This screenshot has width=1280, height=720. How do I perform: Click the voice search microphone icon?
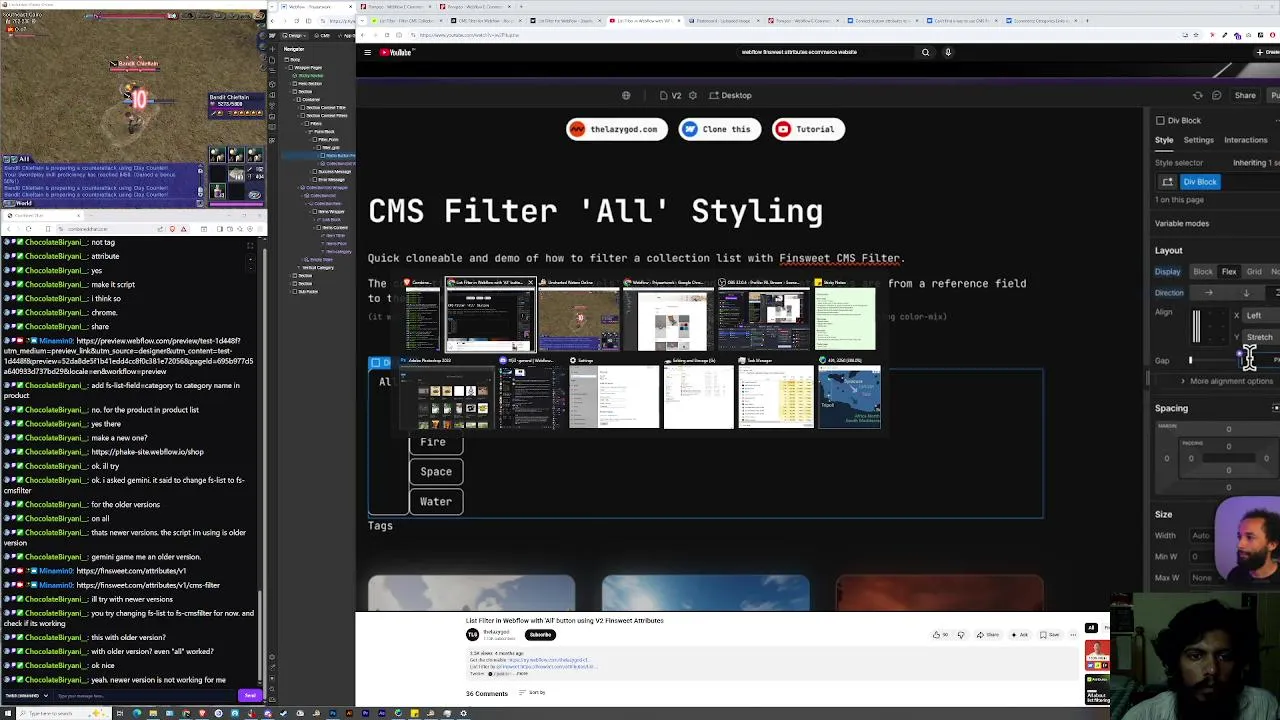click(948, 52)
